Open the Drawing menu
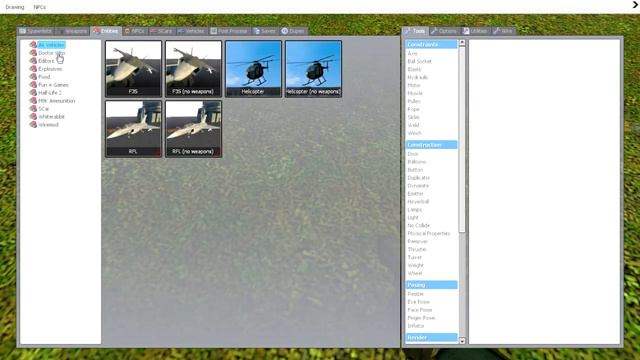The height and width of the screenshot is (360, 640). [x=15, y=7]
